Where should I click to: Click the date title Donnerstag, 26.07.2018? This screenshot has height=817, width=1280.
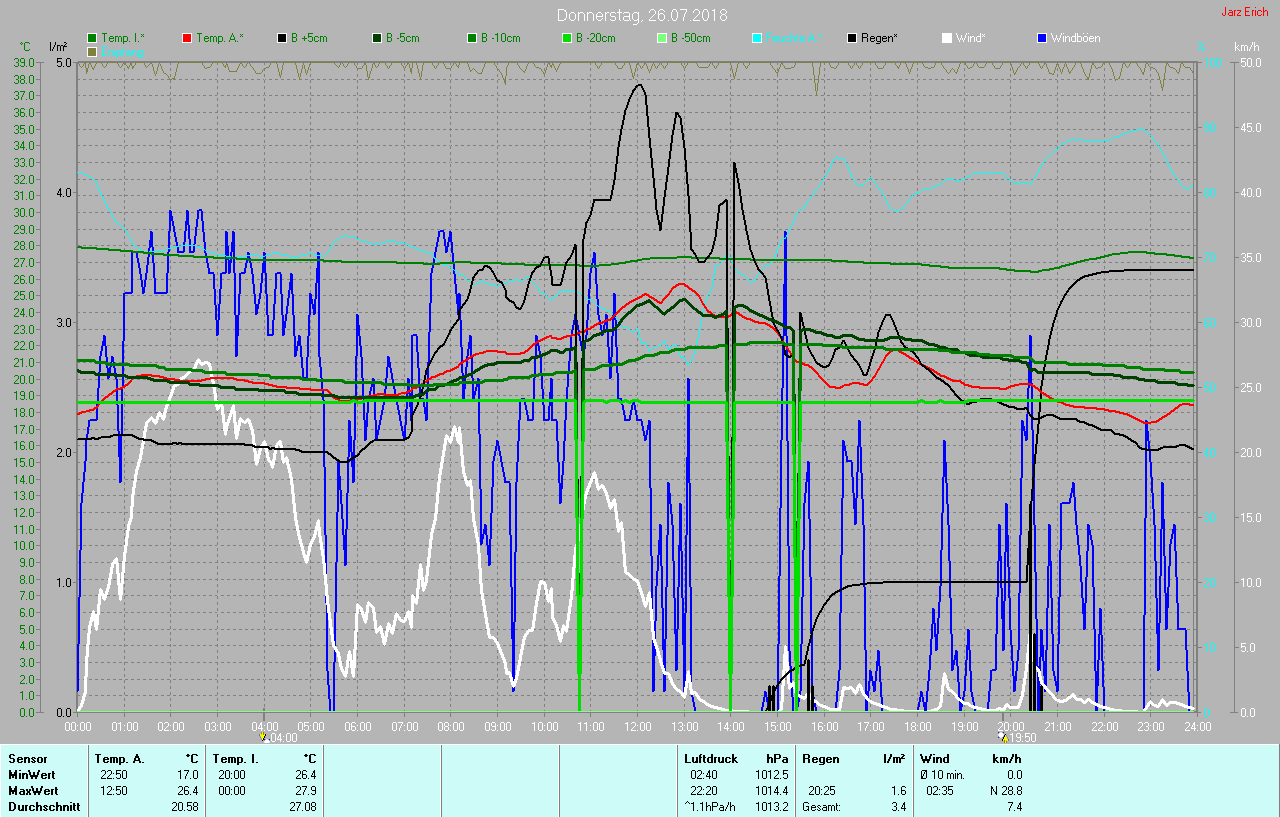[641, 15]
